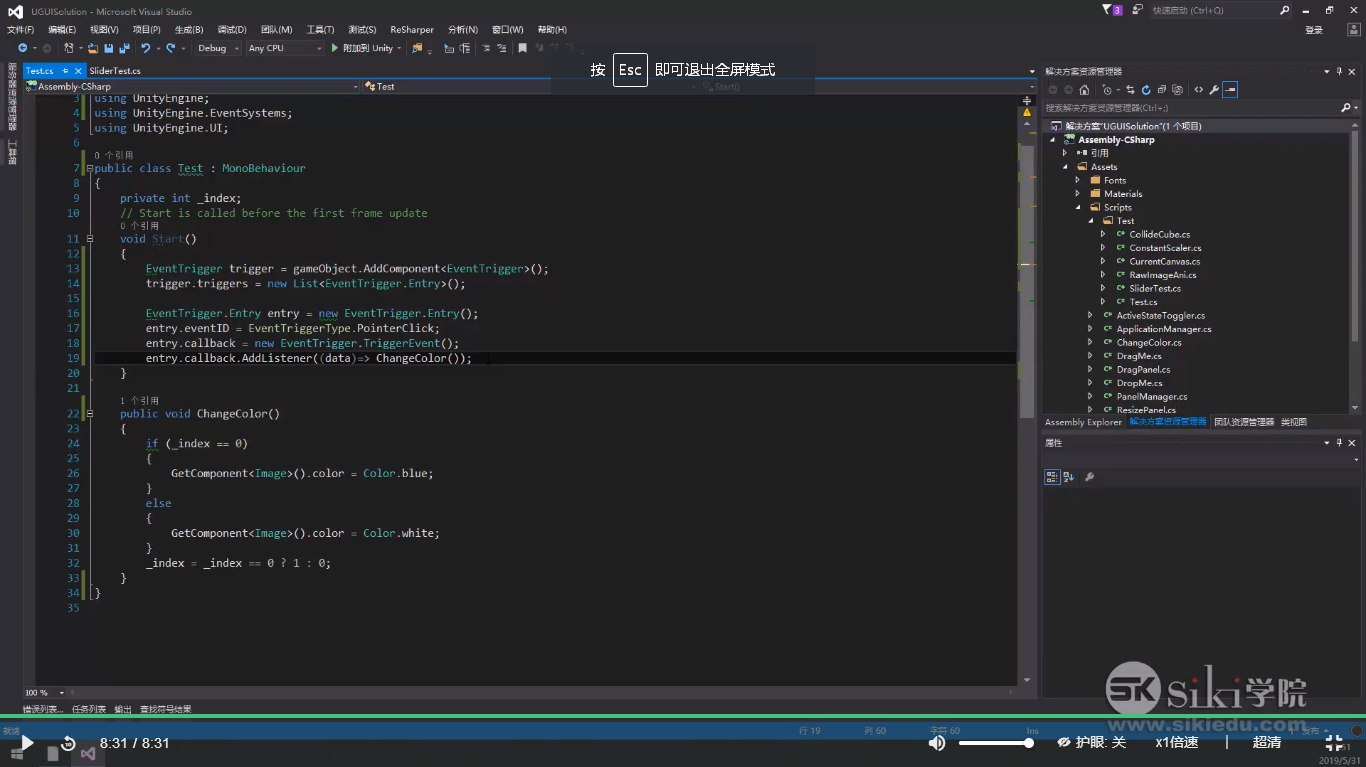The width and height of the screenshot is (1366, 767).
Task: Select SliderTest.cs in Solution Explorer
Action: pos(1155,289)
